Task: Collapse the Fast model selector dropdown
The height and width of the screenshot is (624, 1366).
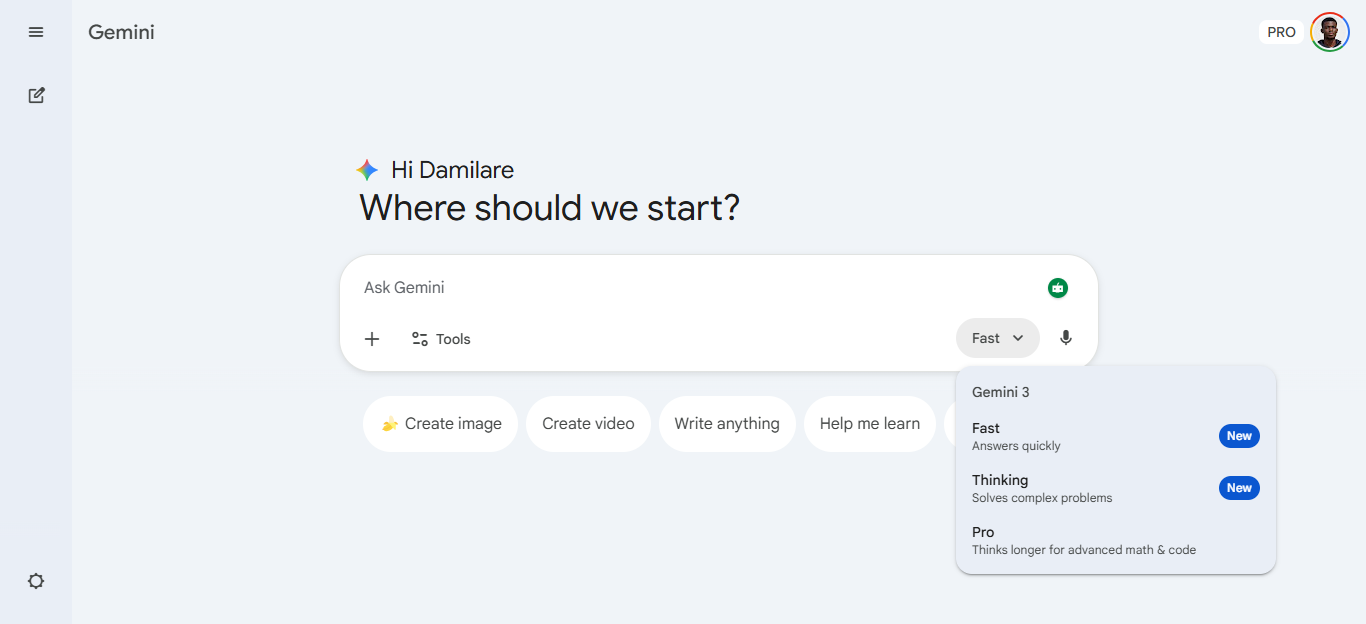Action: tap(997, 338)
